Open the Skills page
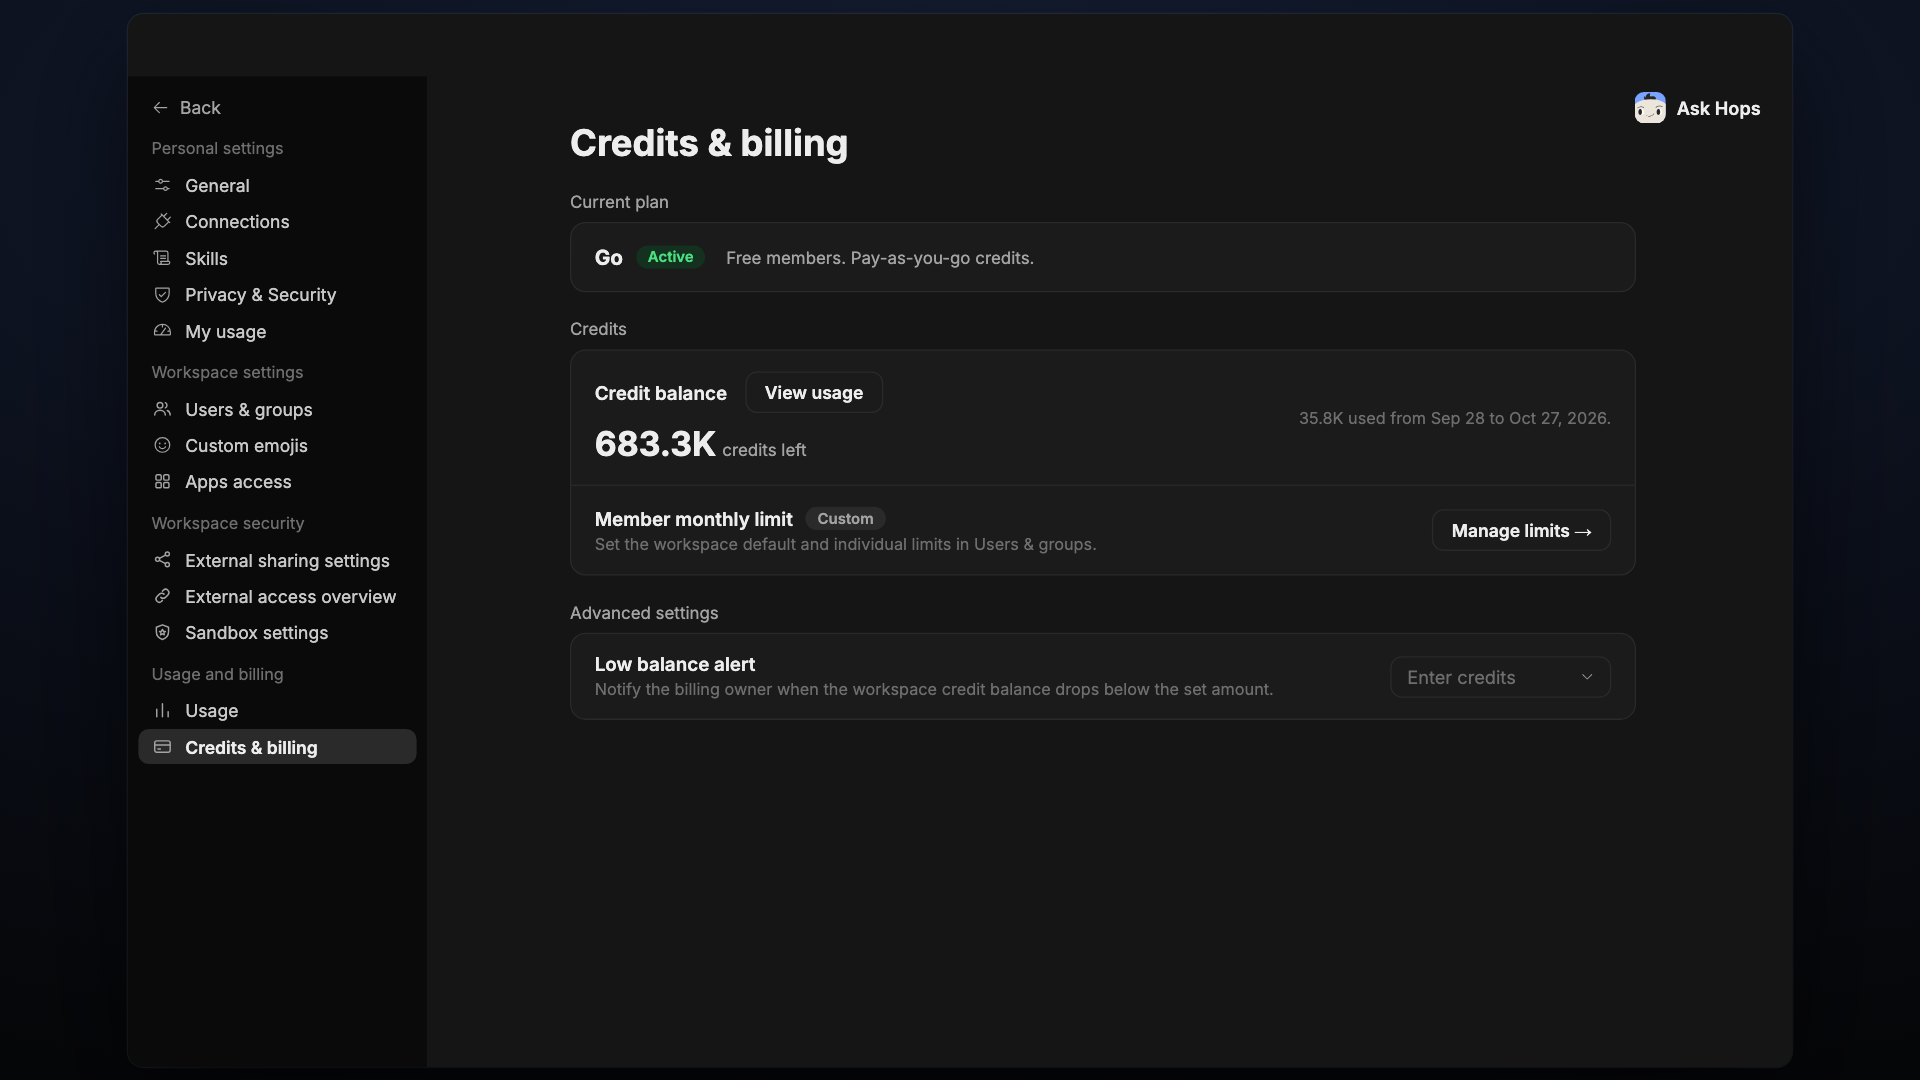Image resolution: width=1920 pixels, height=1080 pixels. [x=277, y=258]
